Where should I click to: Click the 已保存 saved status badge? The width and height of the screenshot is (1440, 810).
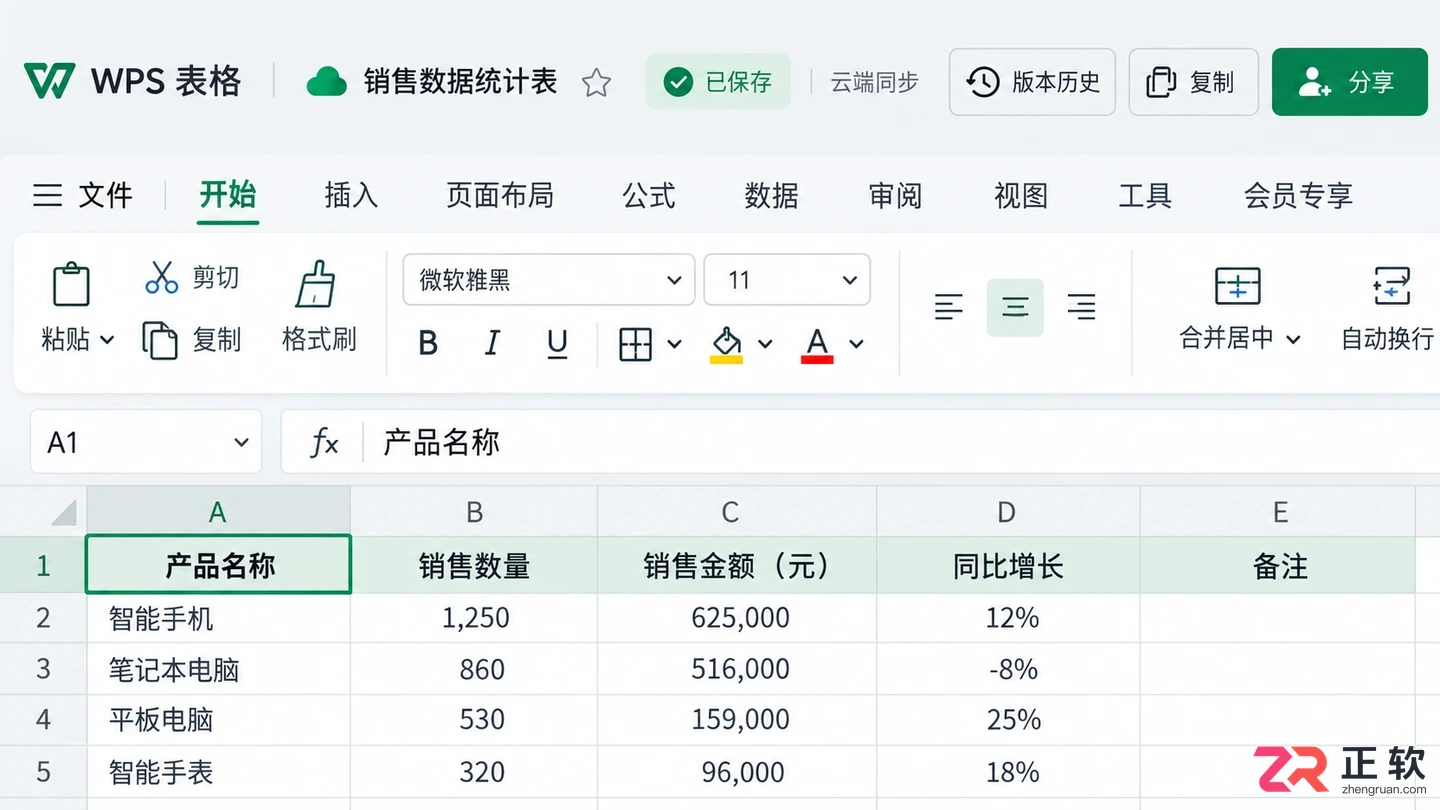[x=718, y=81]
